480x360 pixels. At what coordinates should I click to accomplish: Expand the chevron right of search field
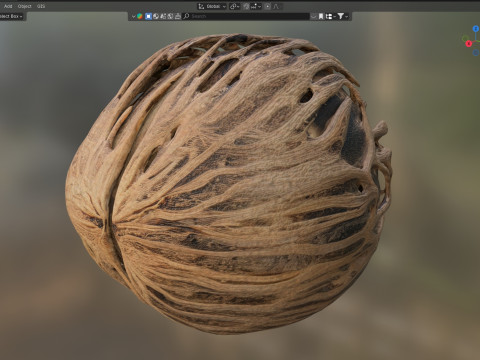(x=313, y=16)
